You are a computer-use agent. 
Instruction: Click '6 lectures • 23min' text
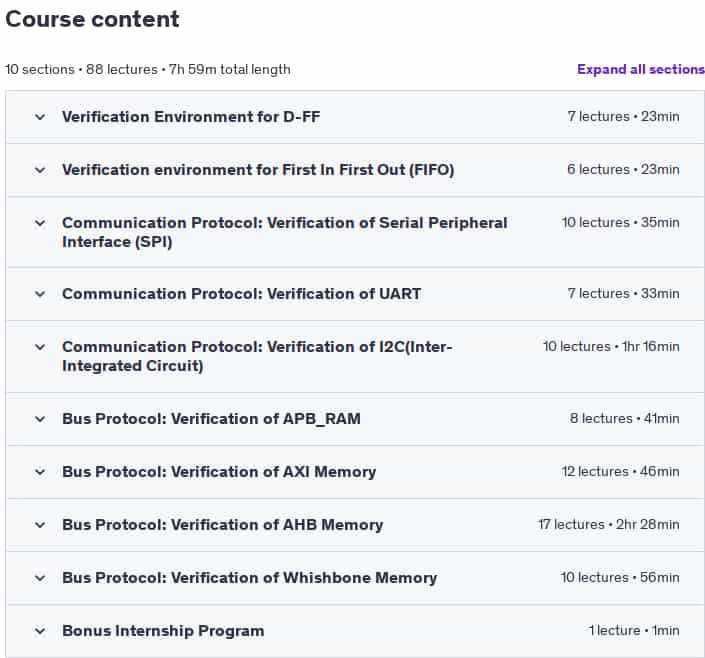623,170
